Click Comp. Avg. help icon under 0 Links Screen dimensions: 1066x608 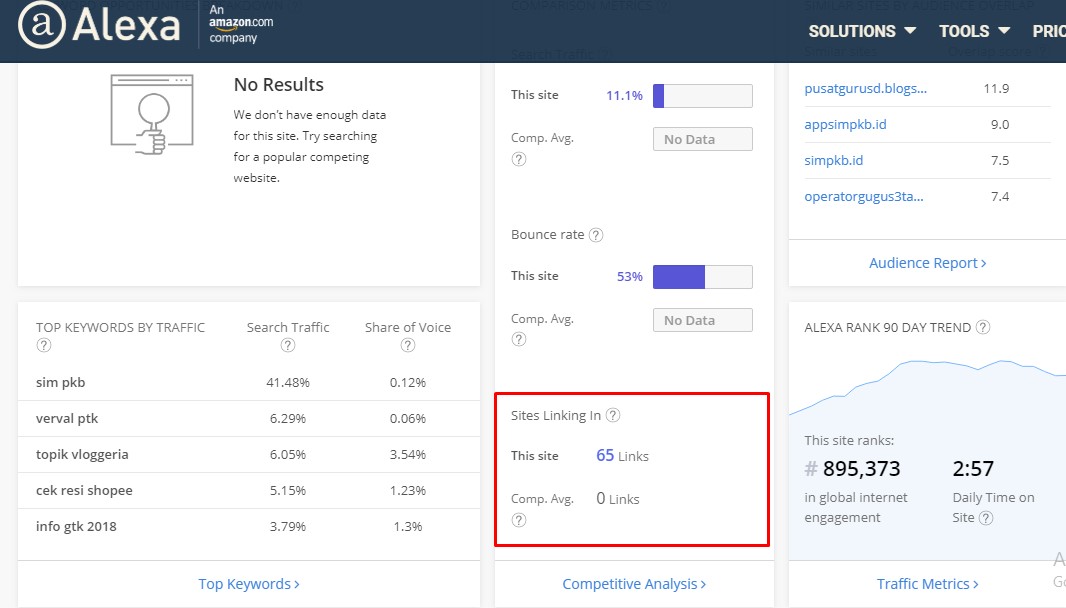[519, 520]
